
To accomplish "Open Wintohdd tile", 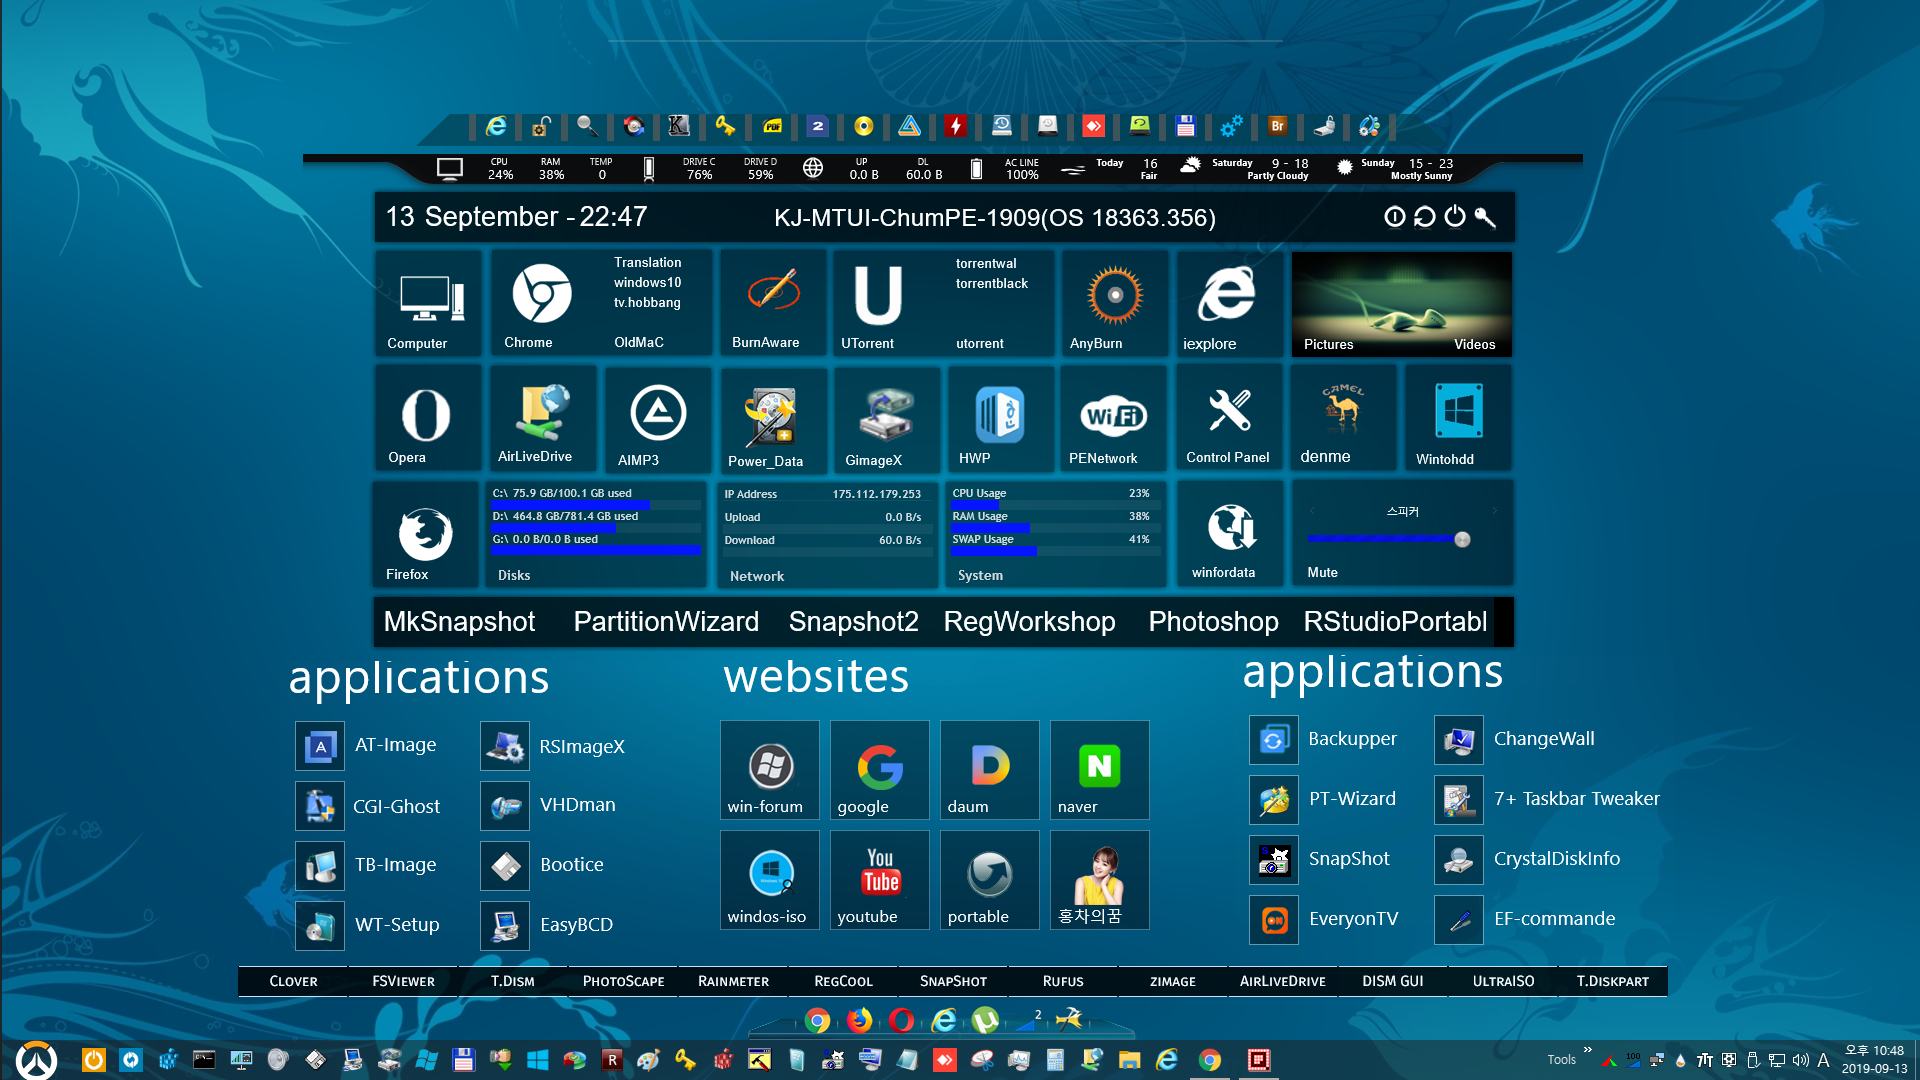I will (1458, 418).
